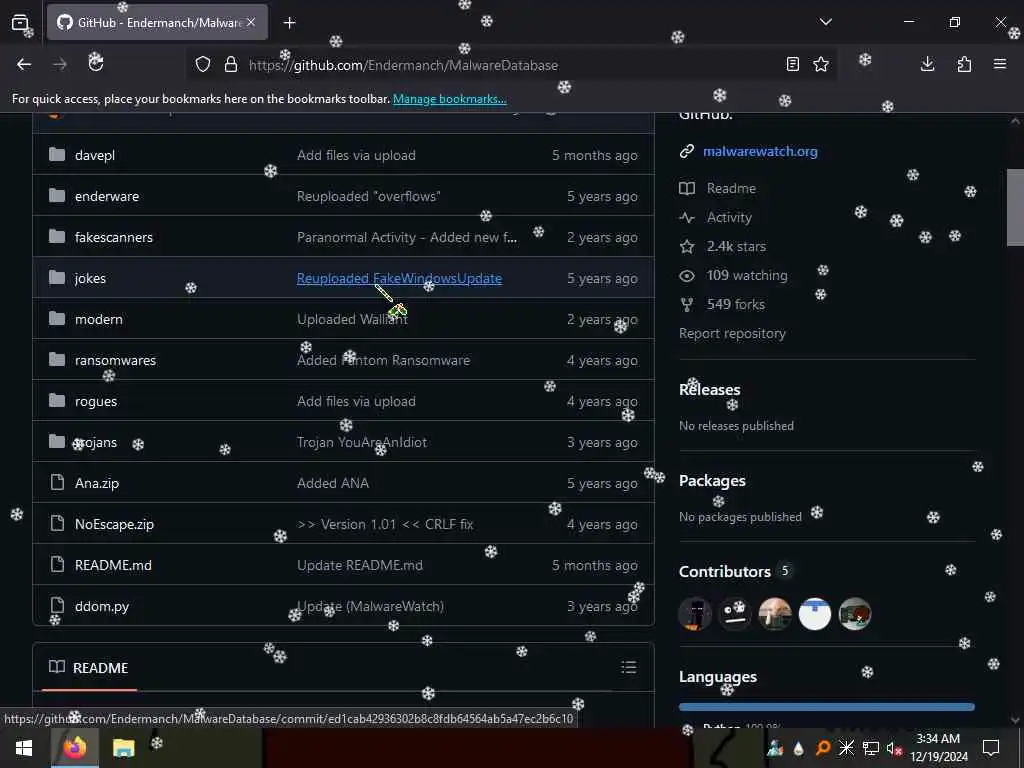Screen dimensions: 1024x768
Task: Click Report repository link
Action: coord(732,334)
